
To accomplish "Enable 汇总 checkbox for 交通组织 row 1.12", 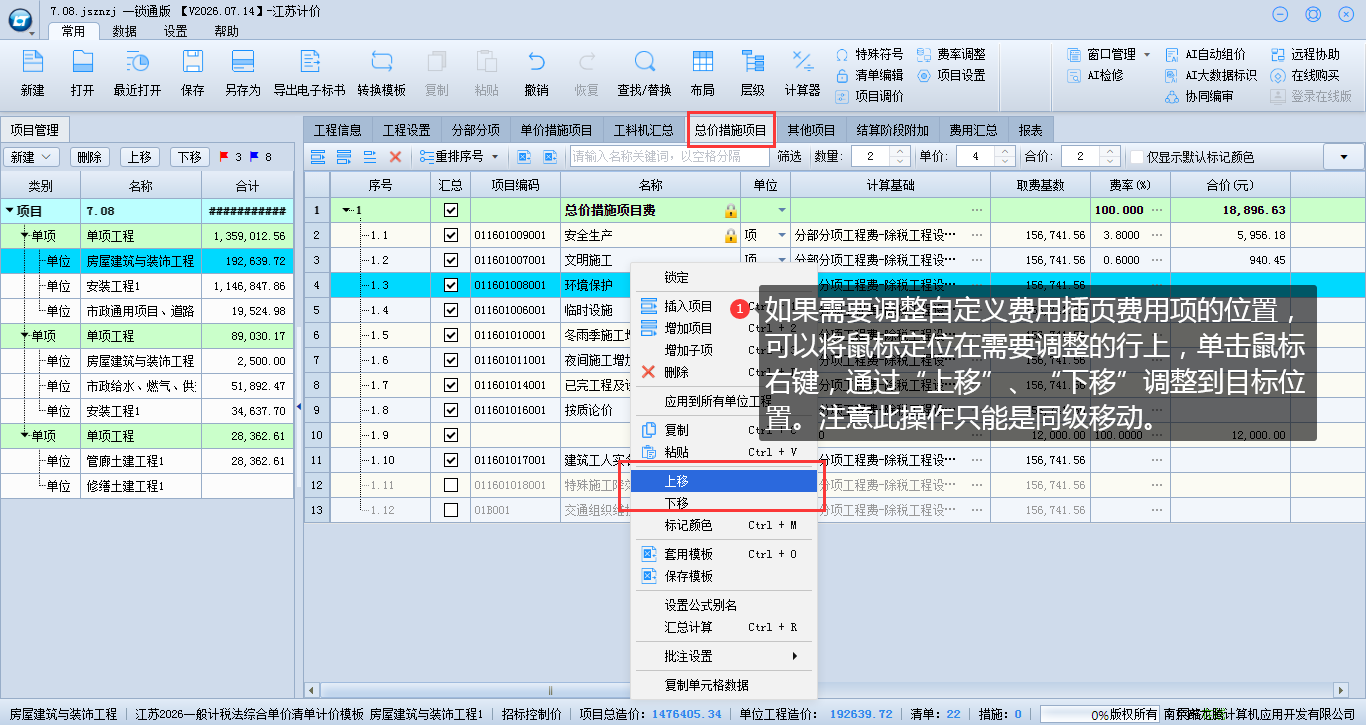I will point(451,510).
